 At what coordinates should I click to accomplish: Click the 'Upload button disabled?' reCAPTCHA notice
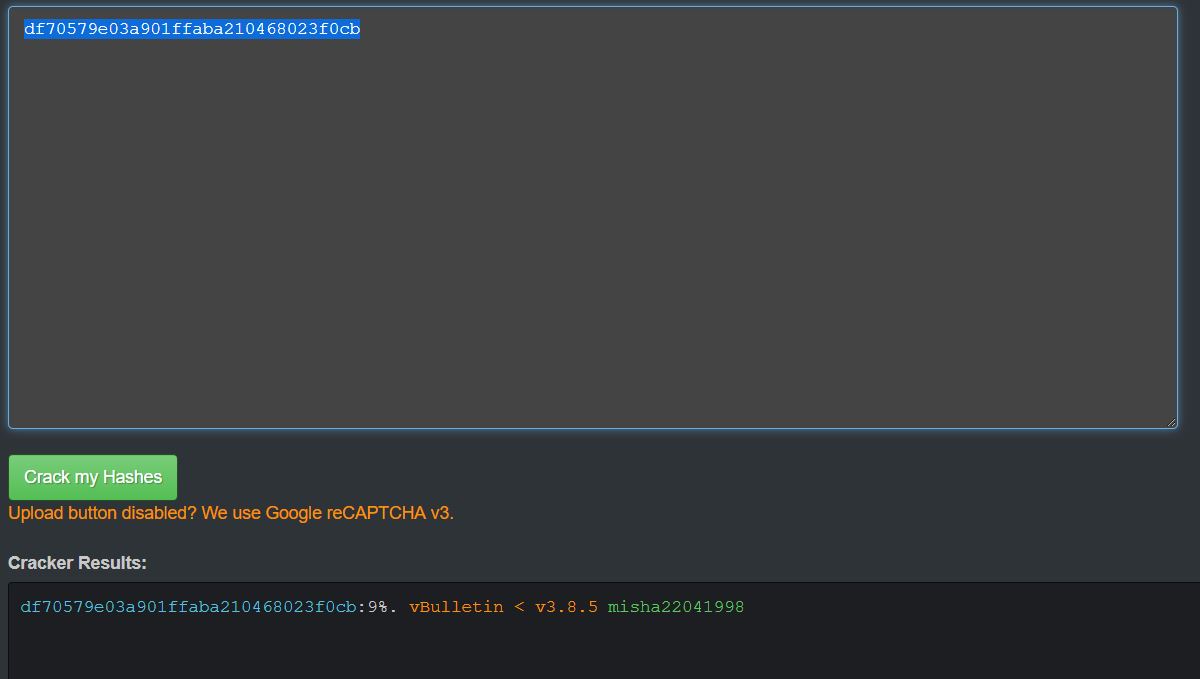coord(231,513)
